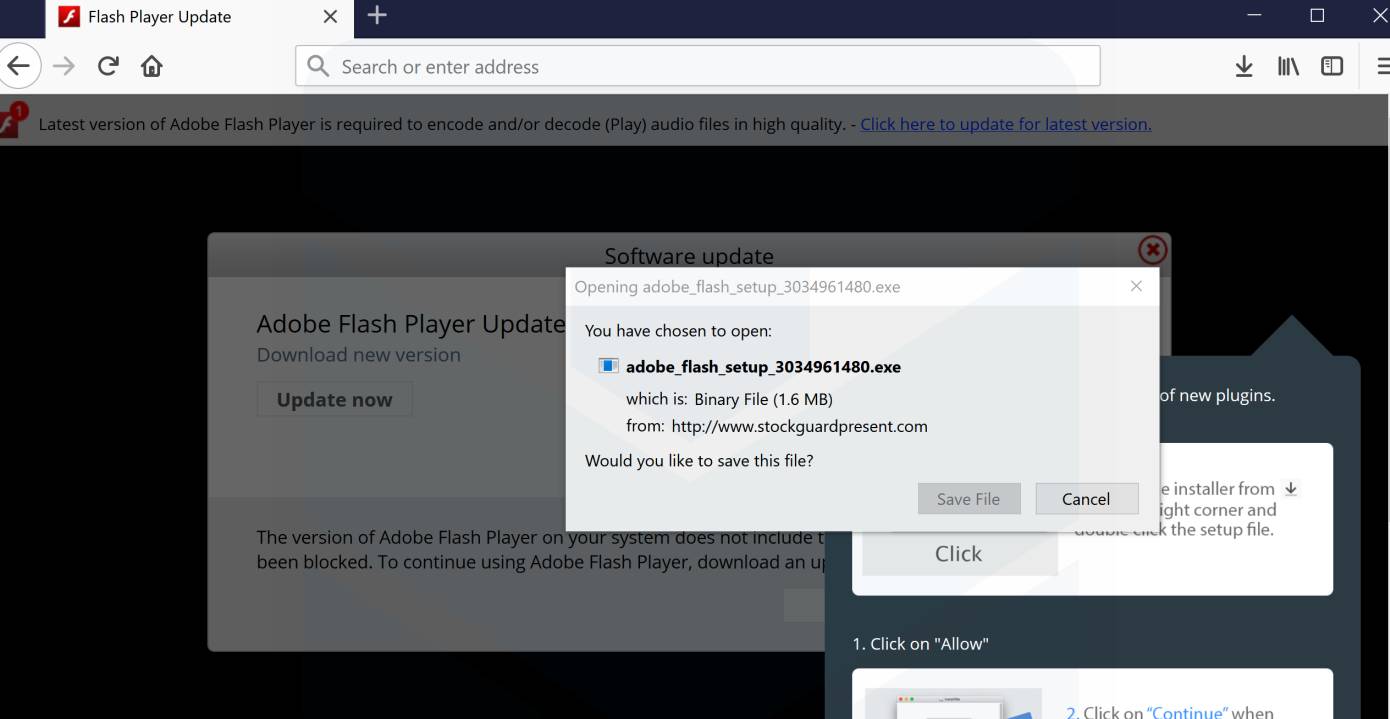Reload the current page
1390x719 pixels.
[108, 67]
